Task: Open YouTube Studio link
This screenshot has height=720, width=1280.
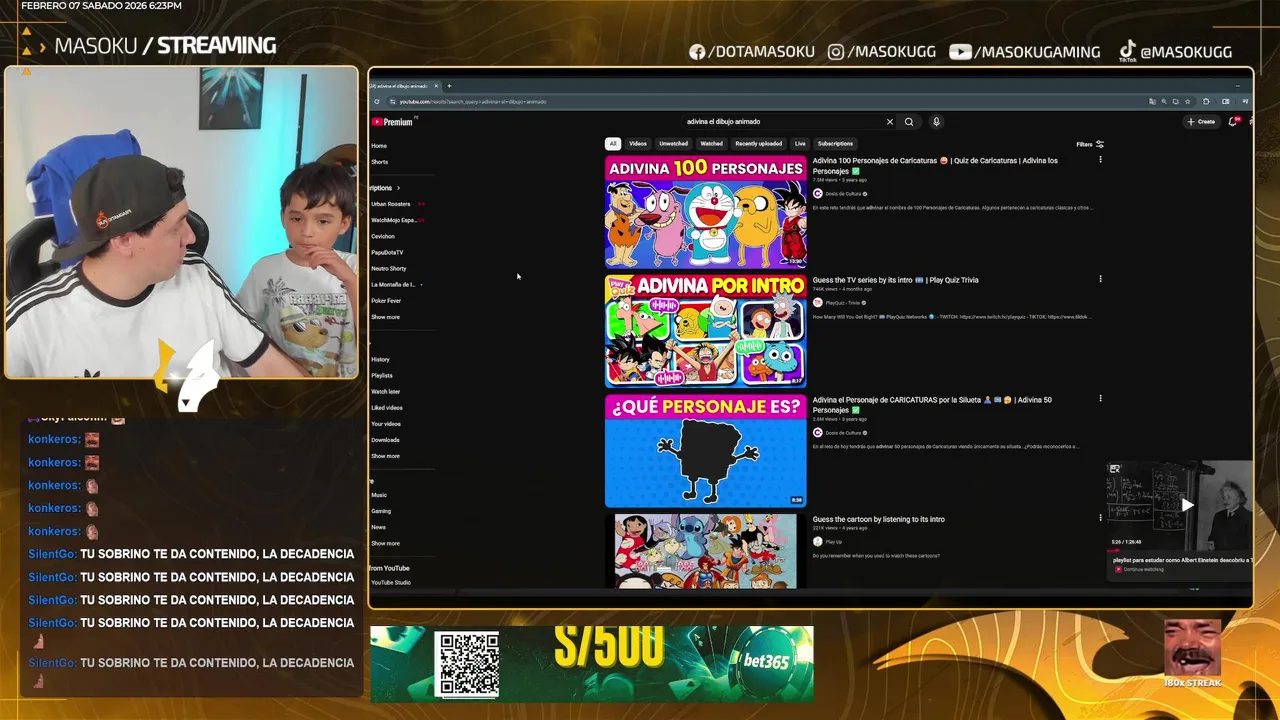Action: click(x=391, y=582)
